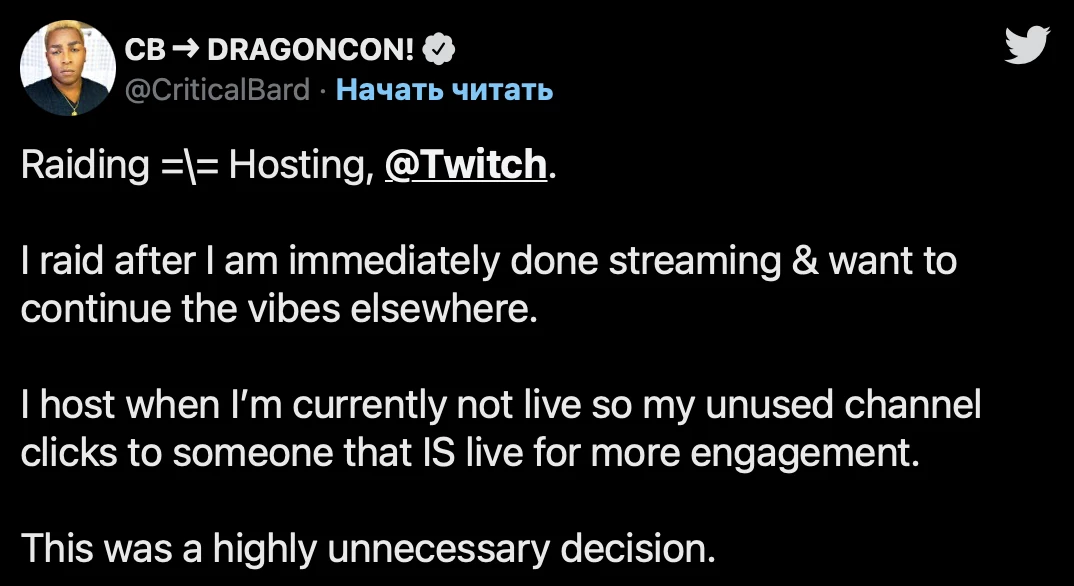
Task: Click the dot separator after @CriticalBard
Action: 325,90
